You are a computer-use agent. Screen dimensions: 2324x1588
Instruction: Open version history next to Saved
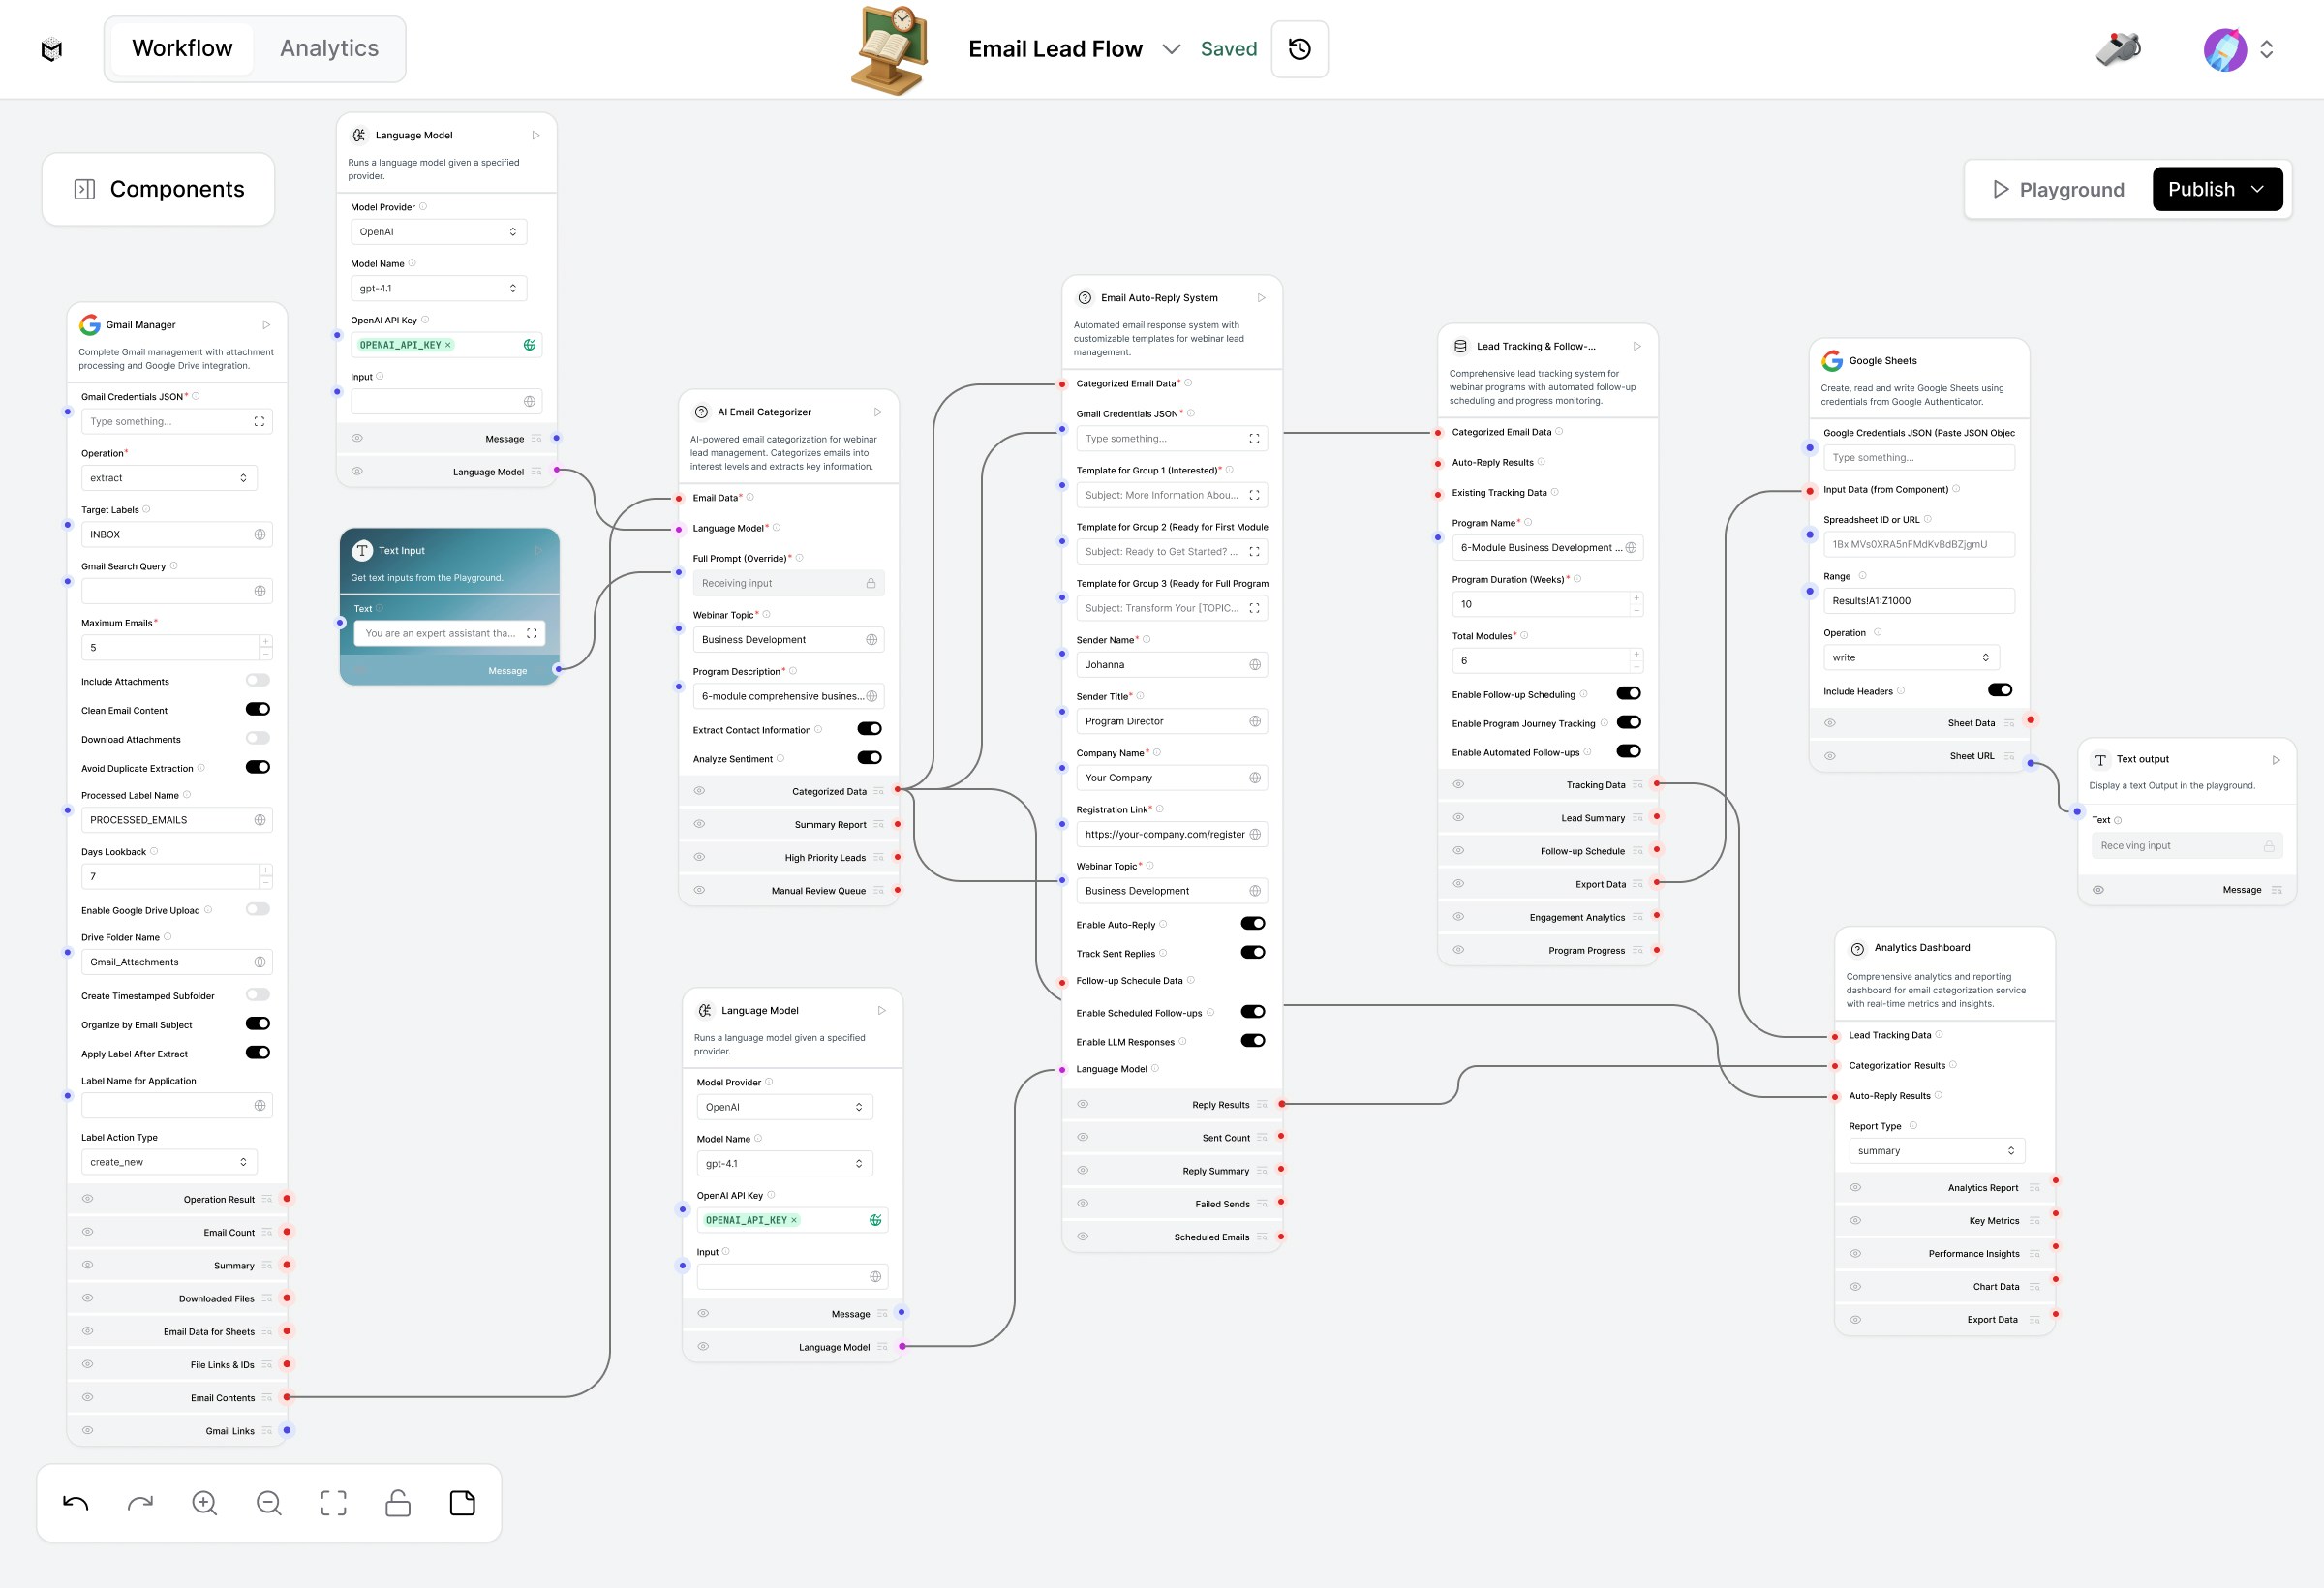[x=1299, y=48]
